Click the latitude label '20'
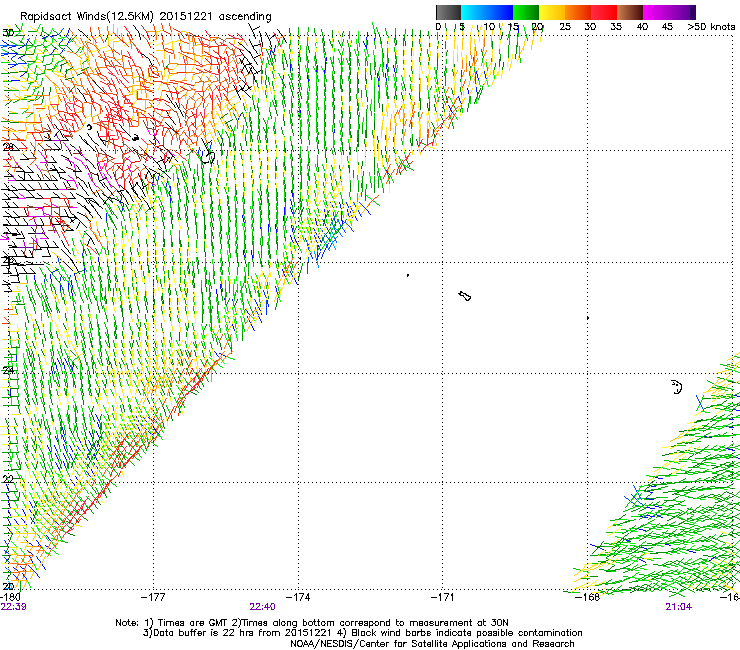Image resolution: width=740 pixels, height=650 pixels. click(8, 586)
